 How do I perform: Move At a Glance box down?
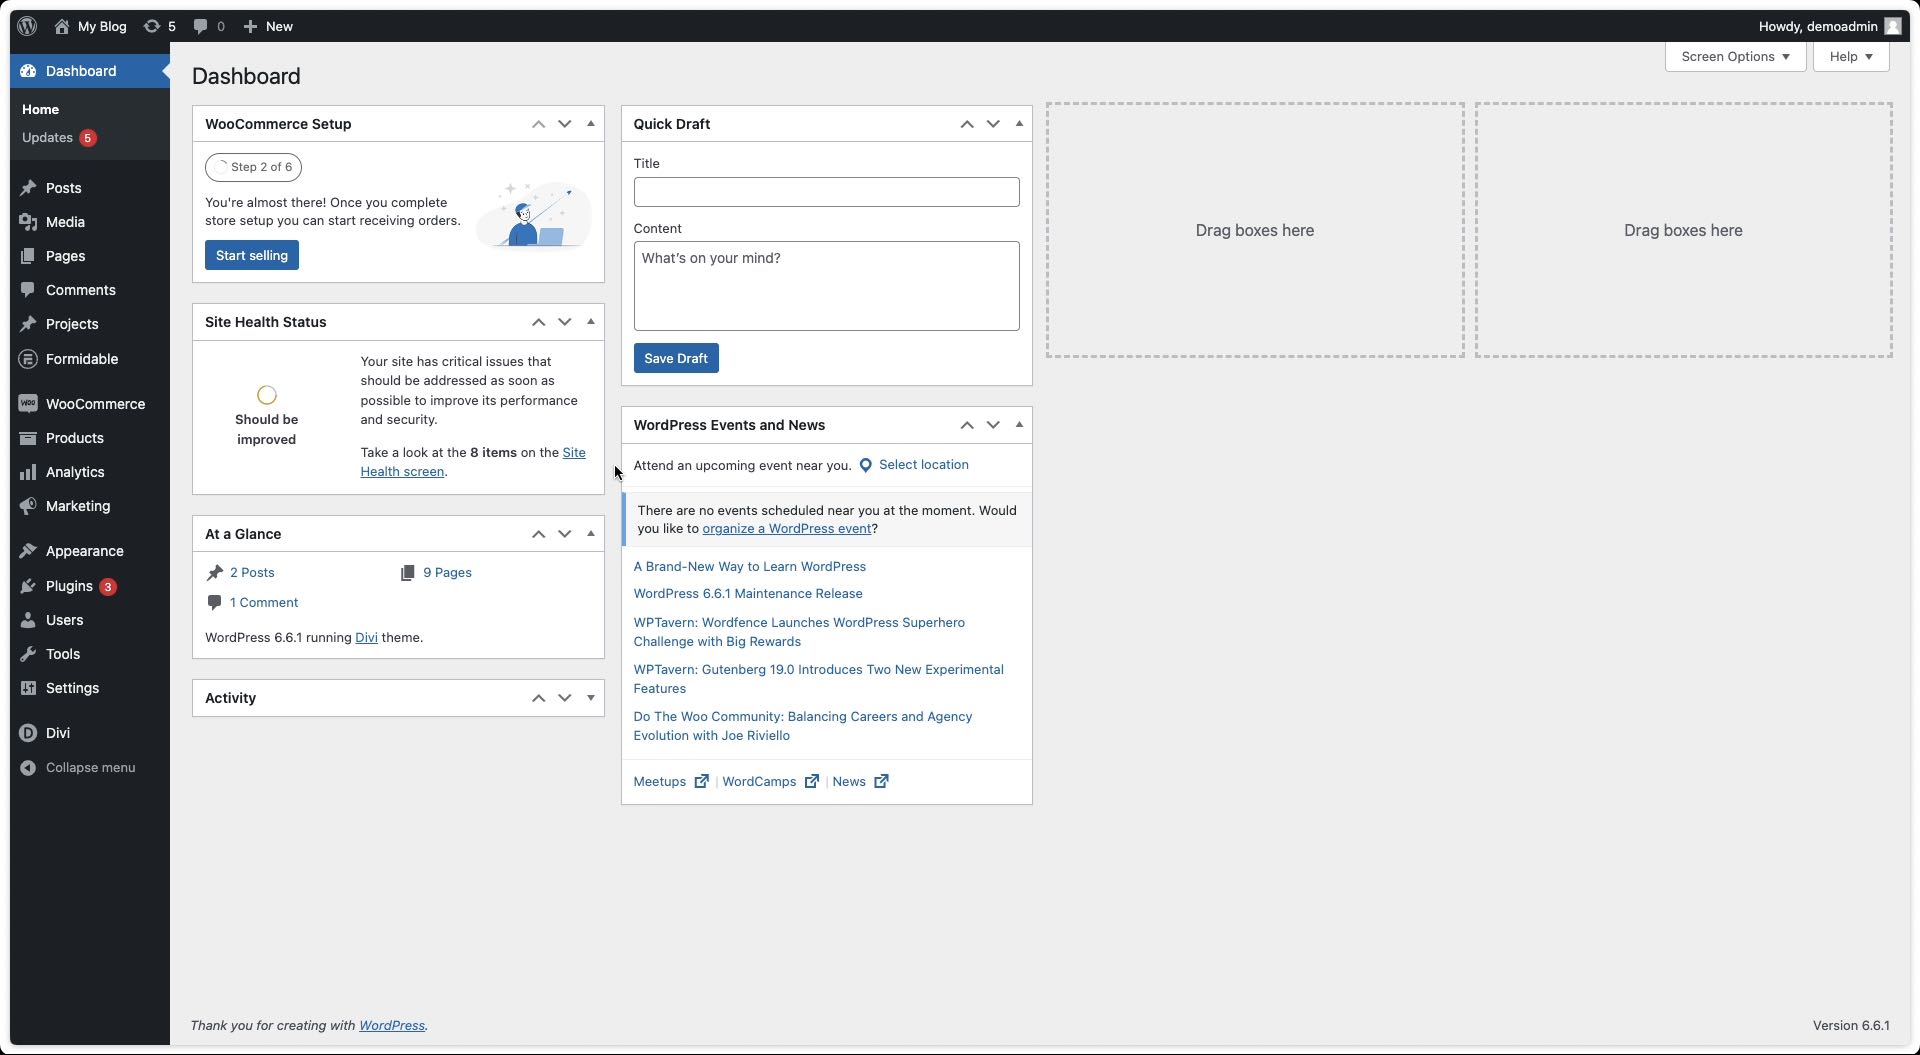click(565, 534)
